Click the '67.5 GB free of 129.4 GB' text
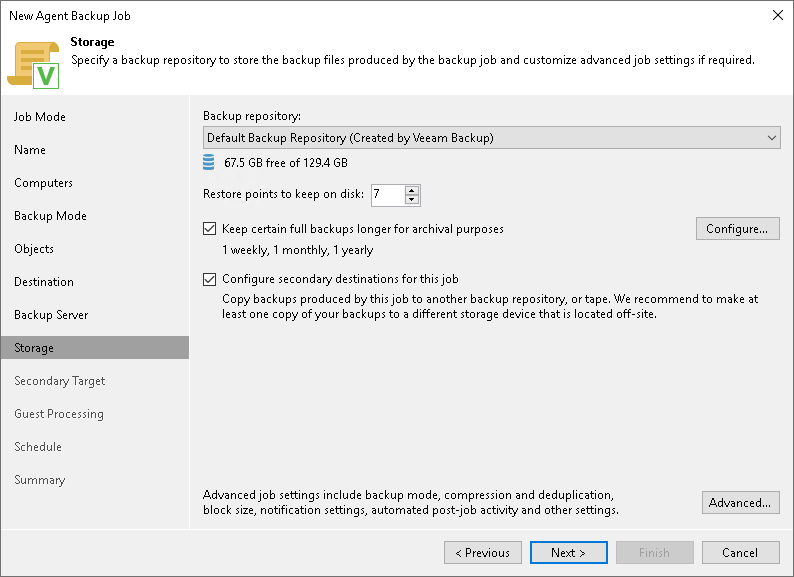 coord(286,163)
